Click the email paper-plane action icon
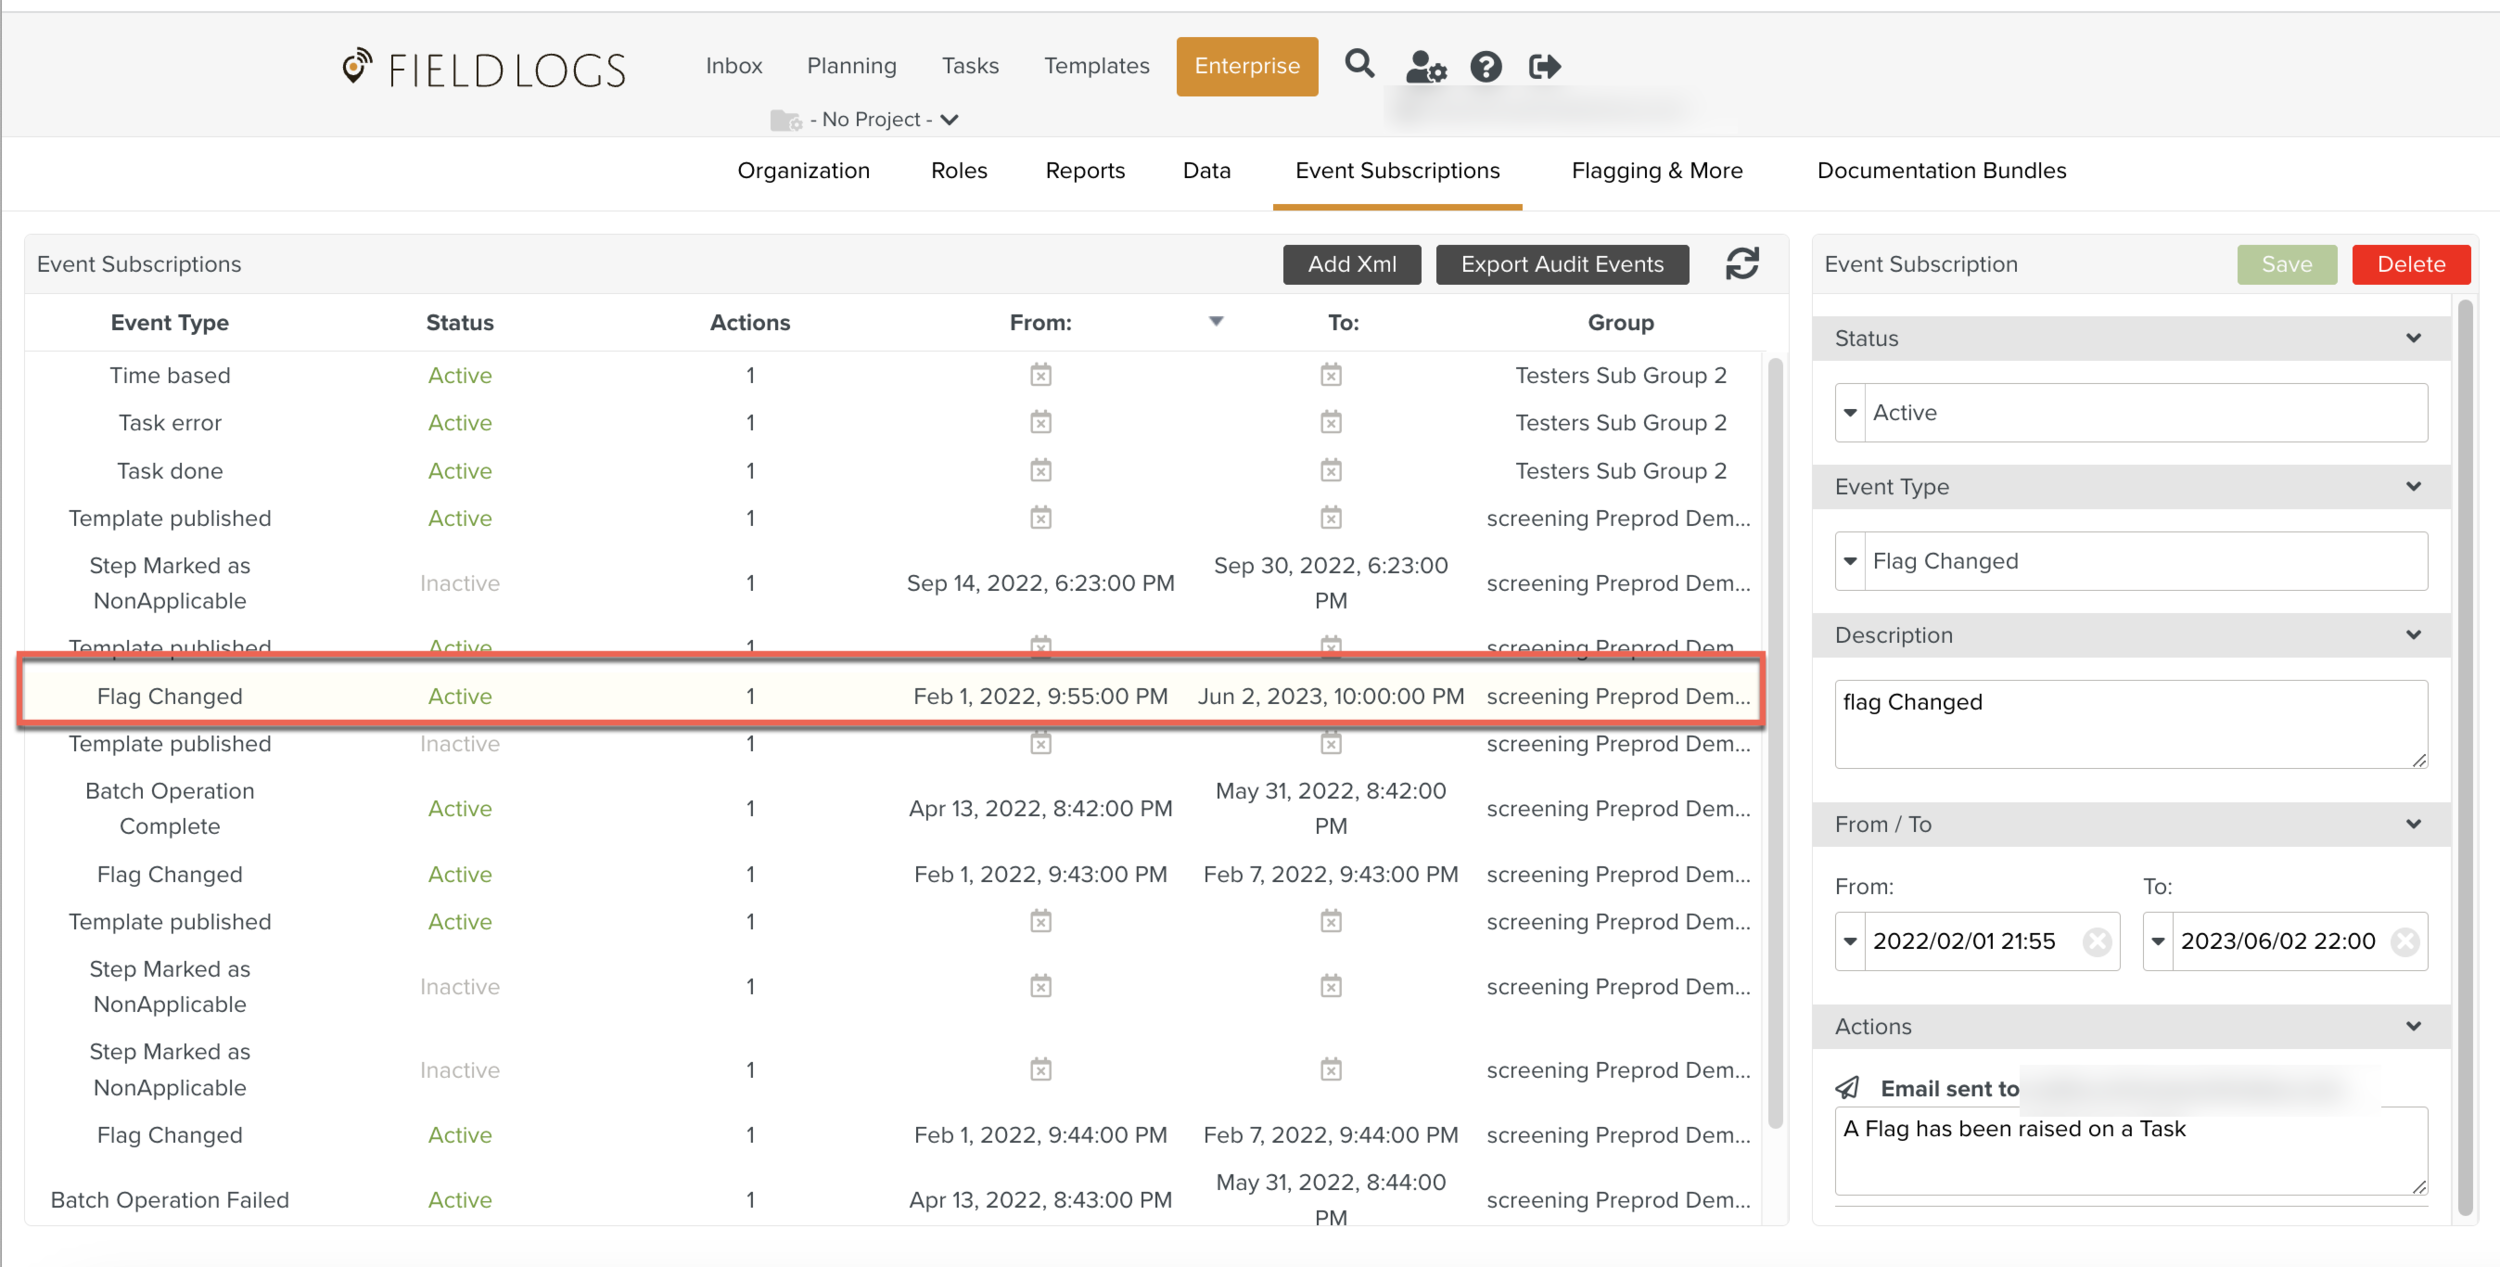This screenshot has width=2500, height=1267. (1848, 1088)
